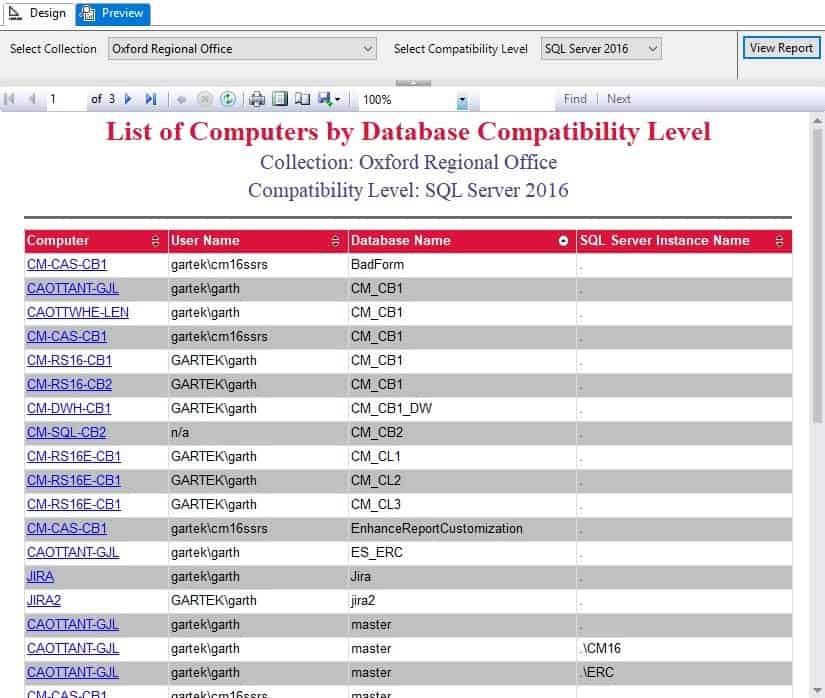This screenshot has width=825, height=698.
Task: Select the CM_CB1_DW database name cell
Action: [462, 409]
